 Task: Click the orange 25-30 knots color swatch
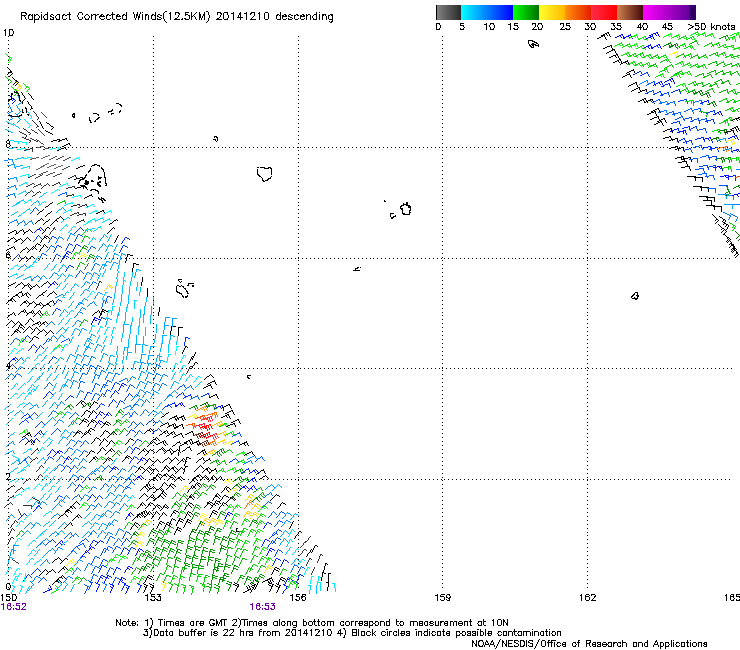pyautogui.click(x=578, y=12)
